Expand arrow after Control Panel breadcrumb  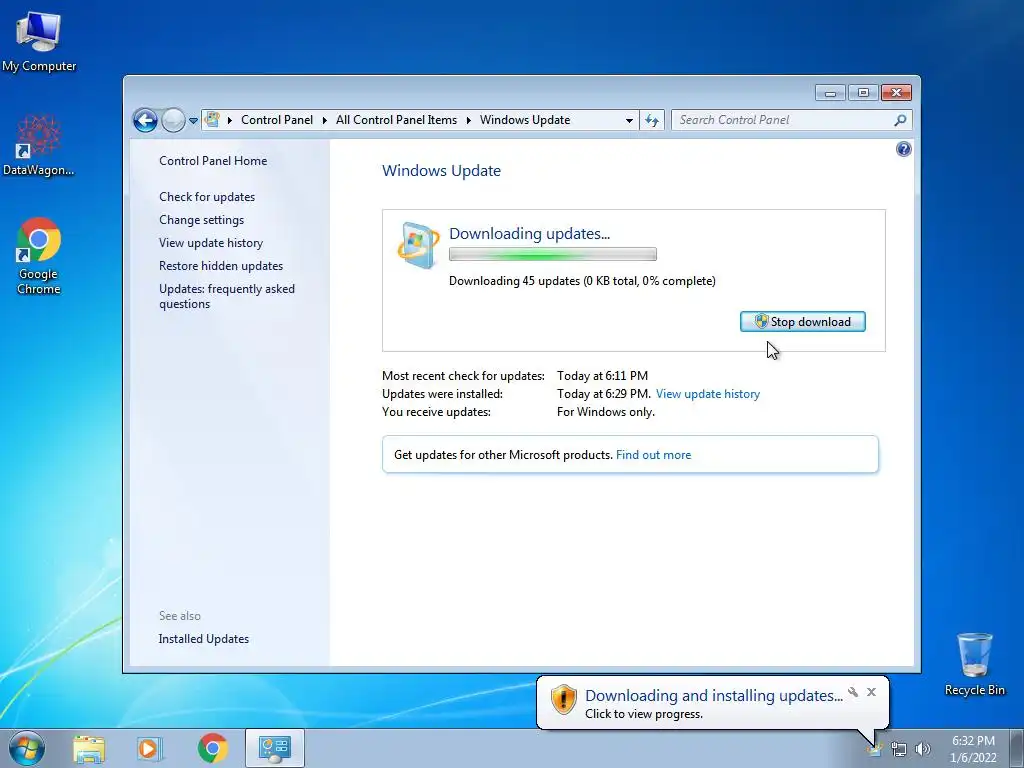click(325, 120)
